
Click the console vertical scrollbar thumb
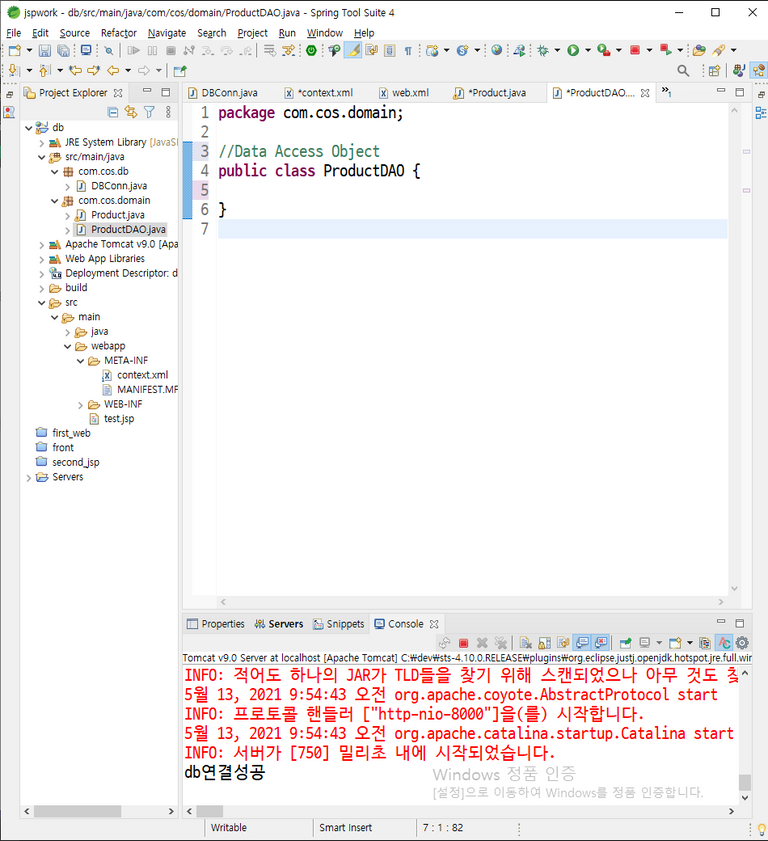(x=744, y=782)
